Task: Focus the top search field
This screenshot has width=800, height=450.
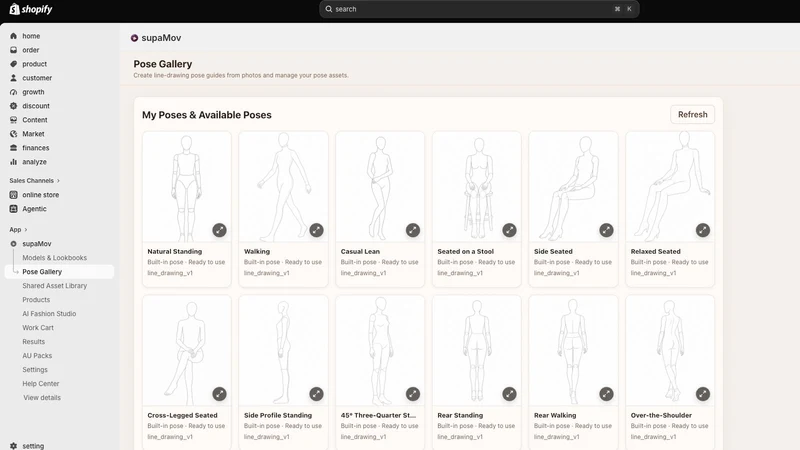Action: coord(479,9)
